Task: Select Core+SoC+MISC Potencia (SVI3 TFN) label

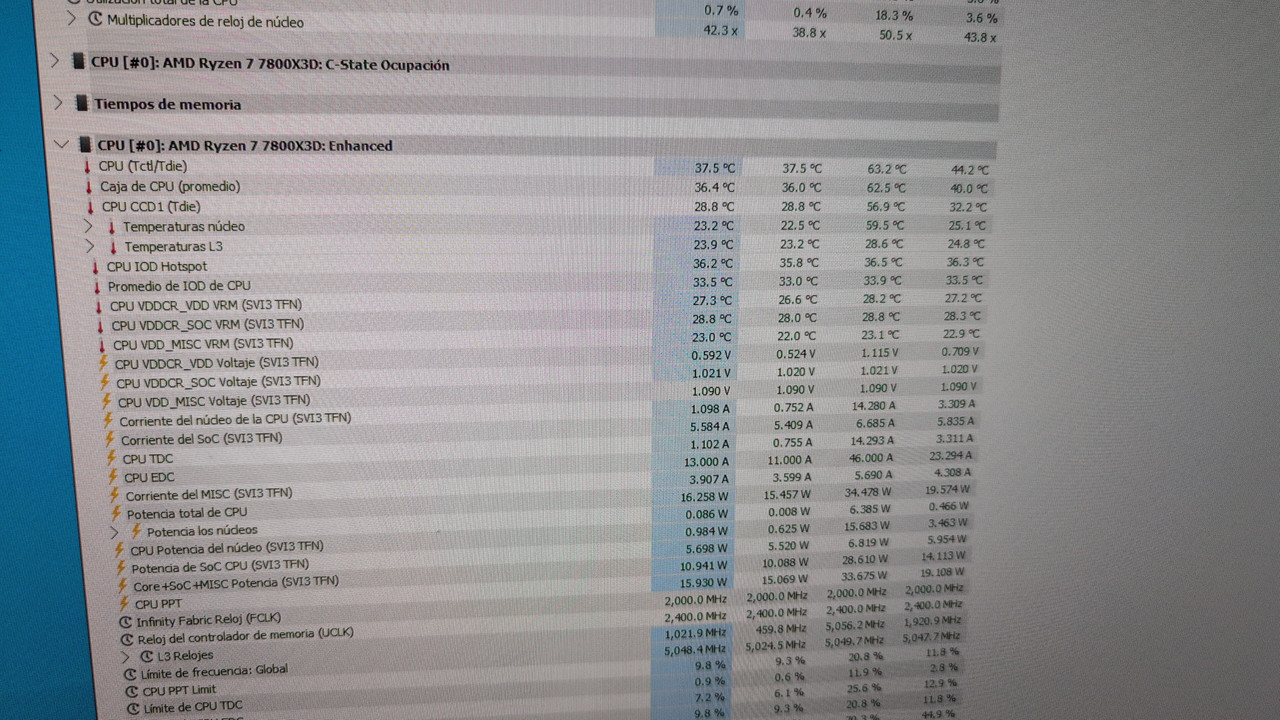Action: (236, 583)
